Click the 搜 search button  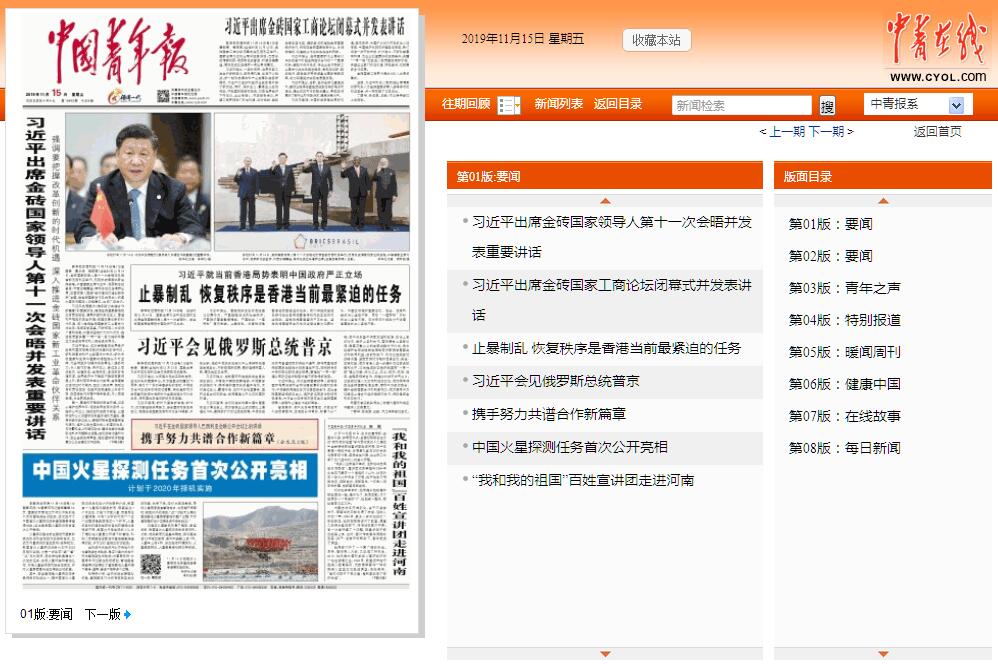pyautogui.click(x=827, y=106)
